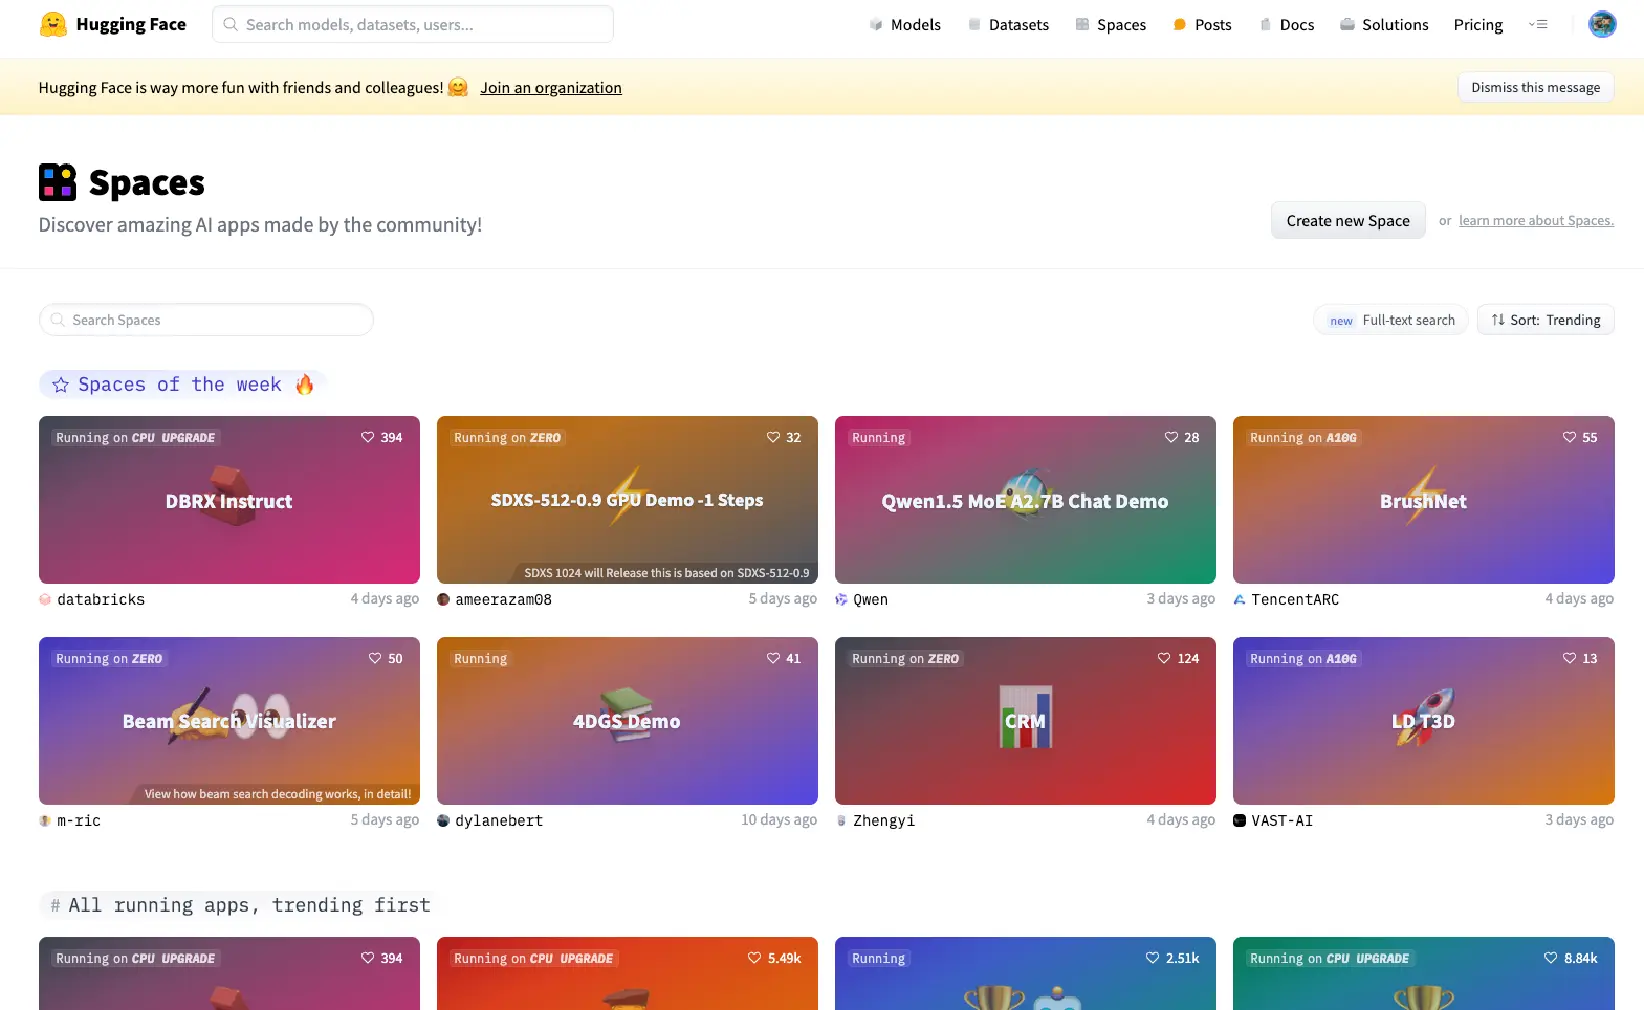This screenshot has width=1644, height=1010.
Task: Open the Posts page
Action: tap(1202, 24)
